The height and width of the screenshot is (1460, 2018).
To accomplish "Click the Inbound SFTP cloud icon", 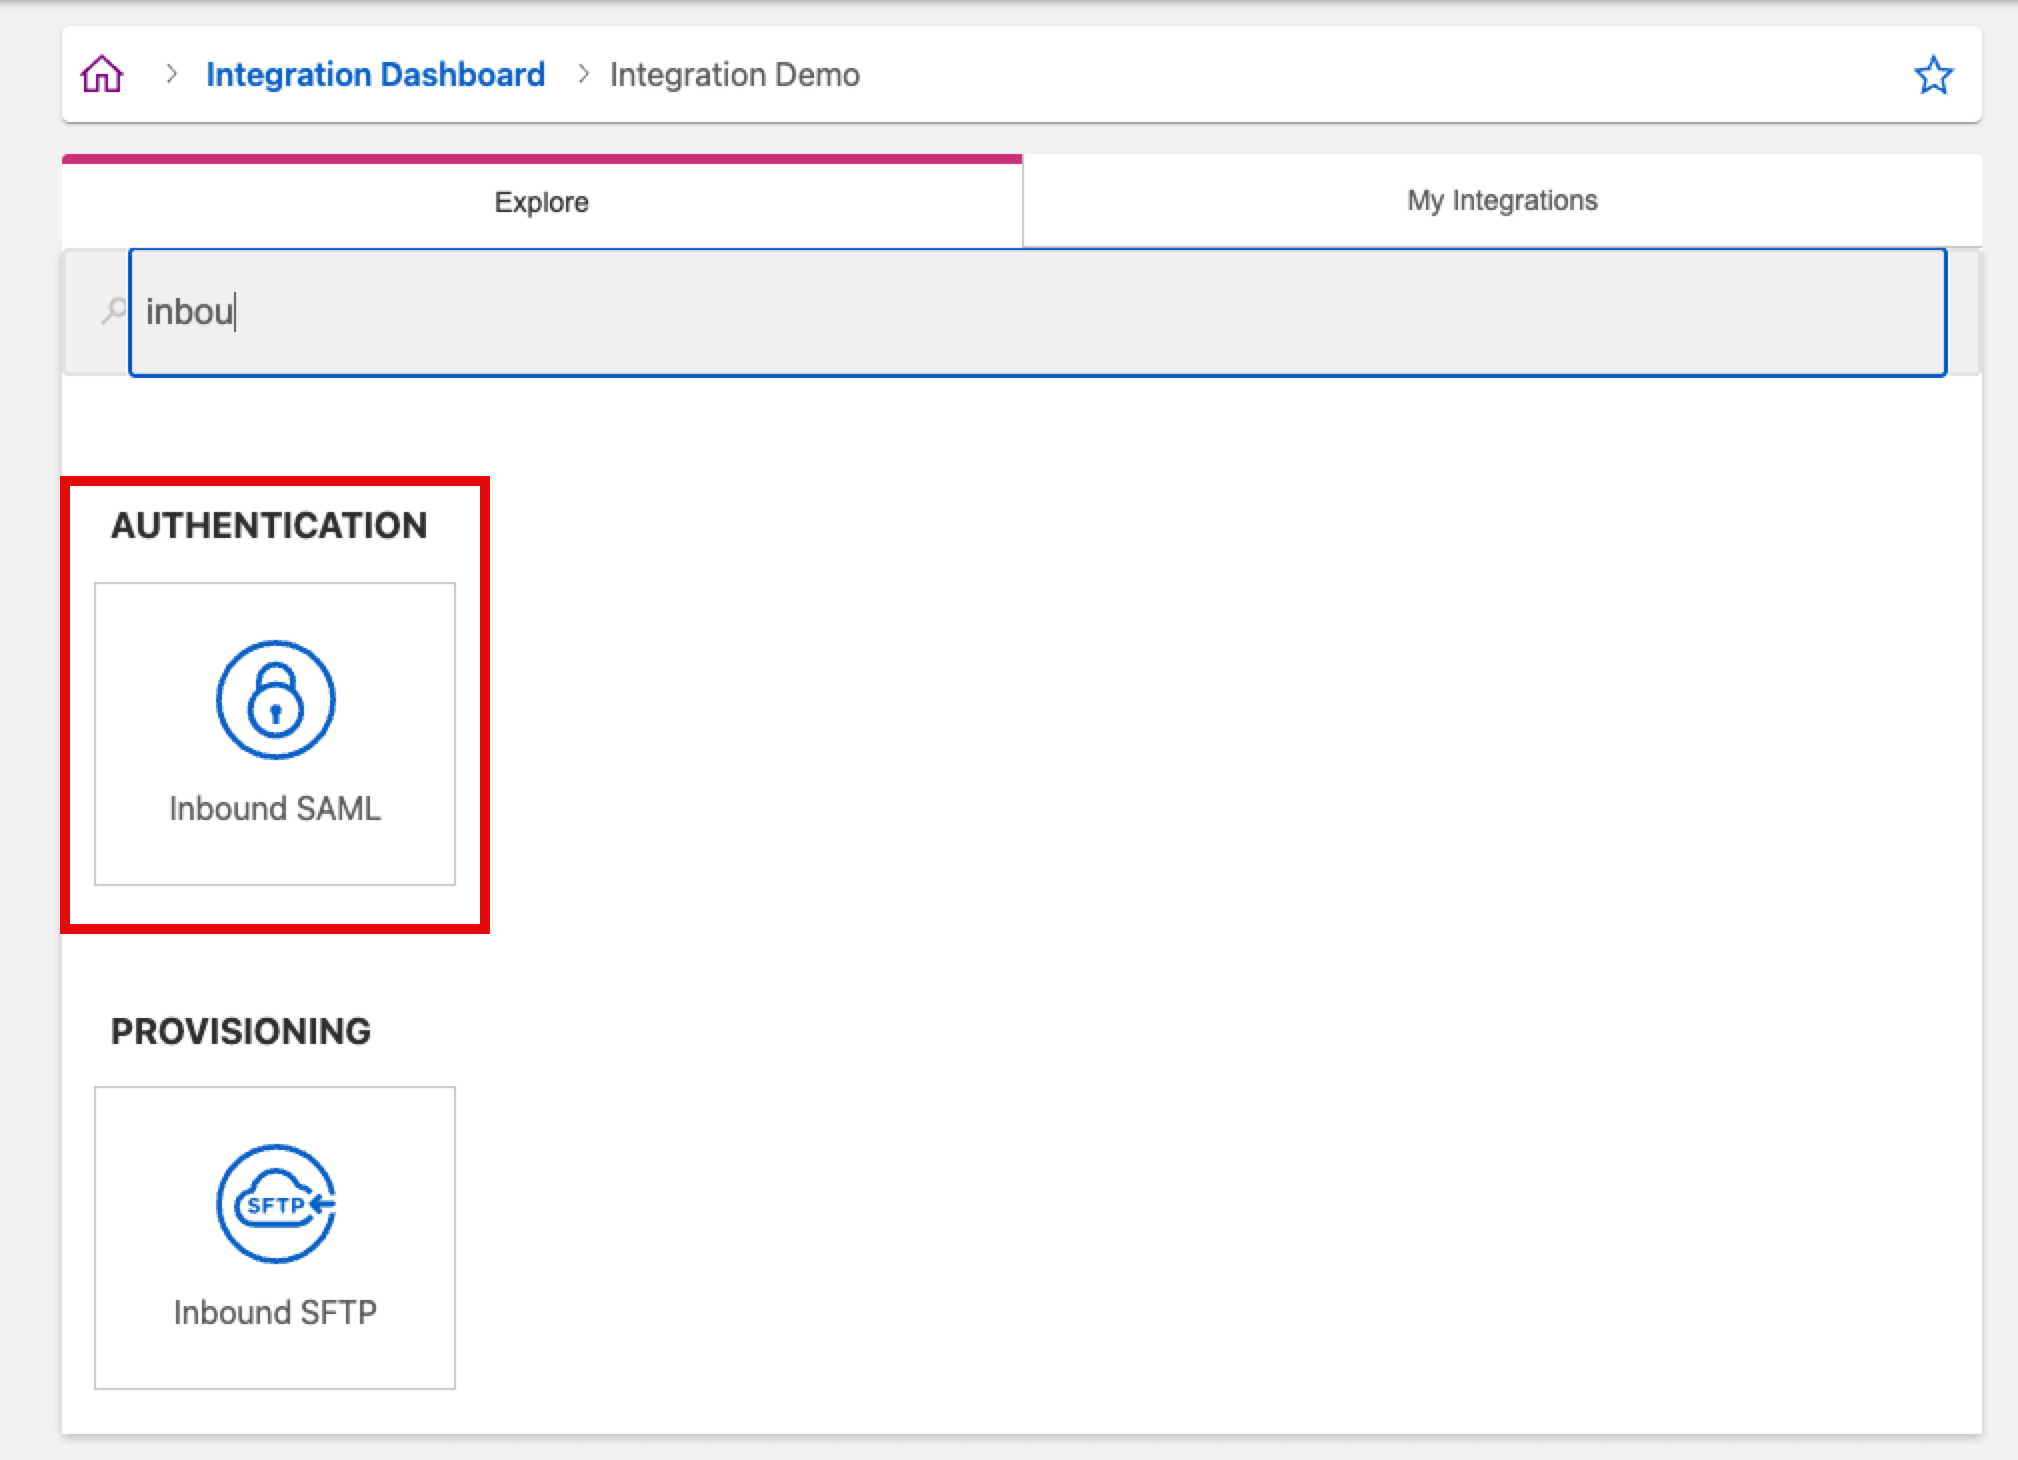I will point(275,1204).
